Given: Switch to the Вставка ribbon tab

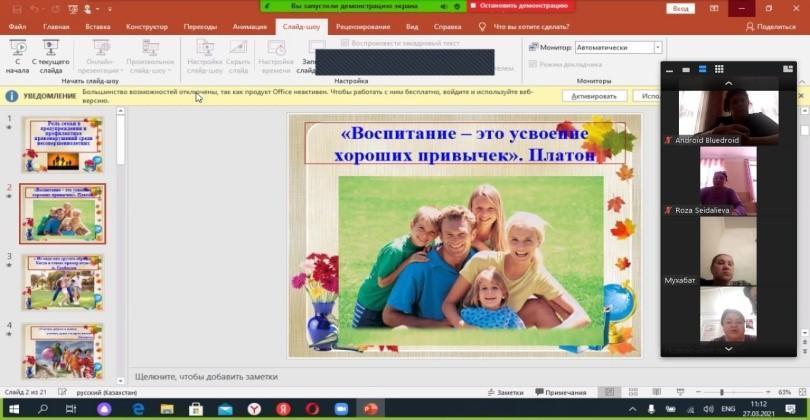Looking at the screenshot, I should (x=98, y=26).
